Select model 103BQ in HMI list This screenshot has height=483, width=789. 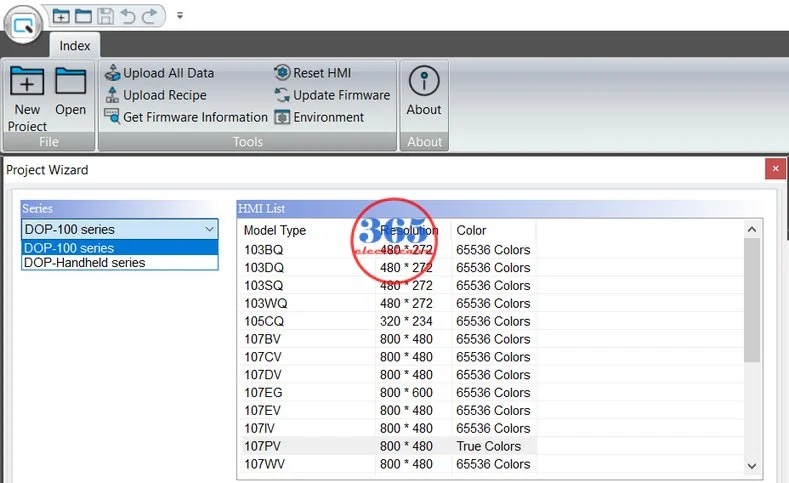264,250
